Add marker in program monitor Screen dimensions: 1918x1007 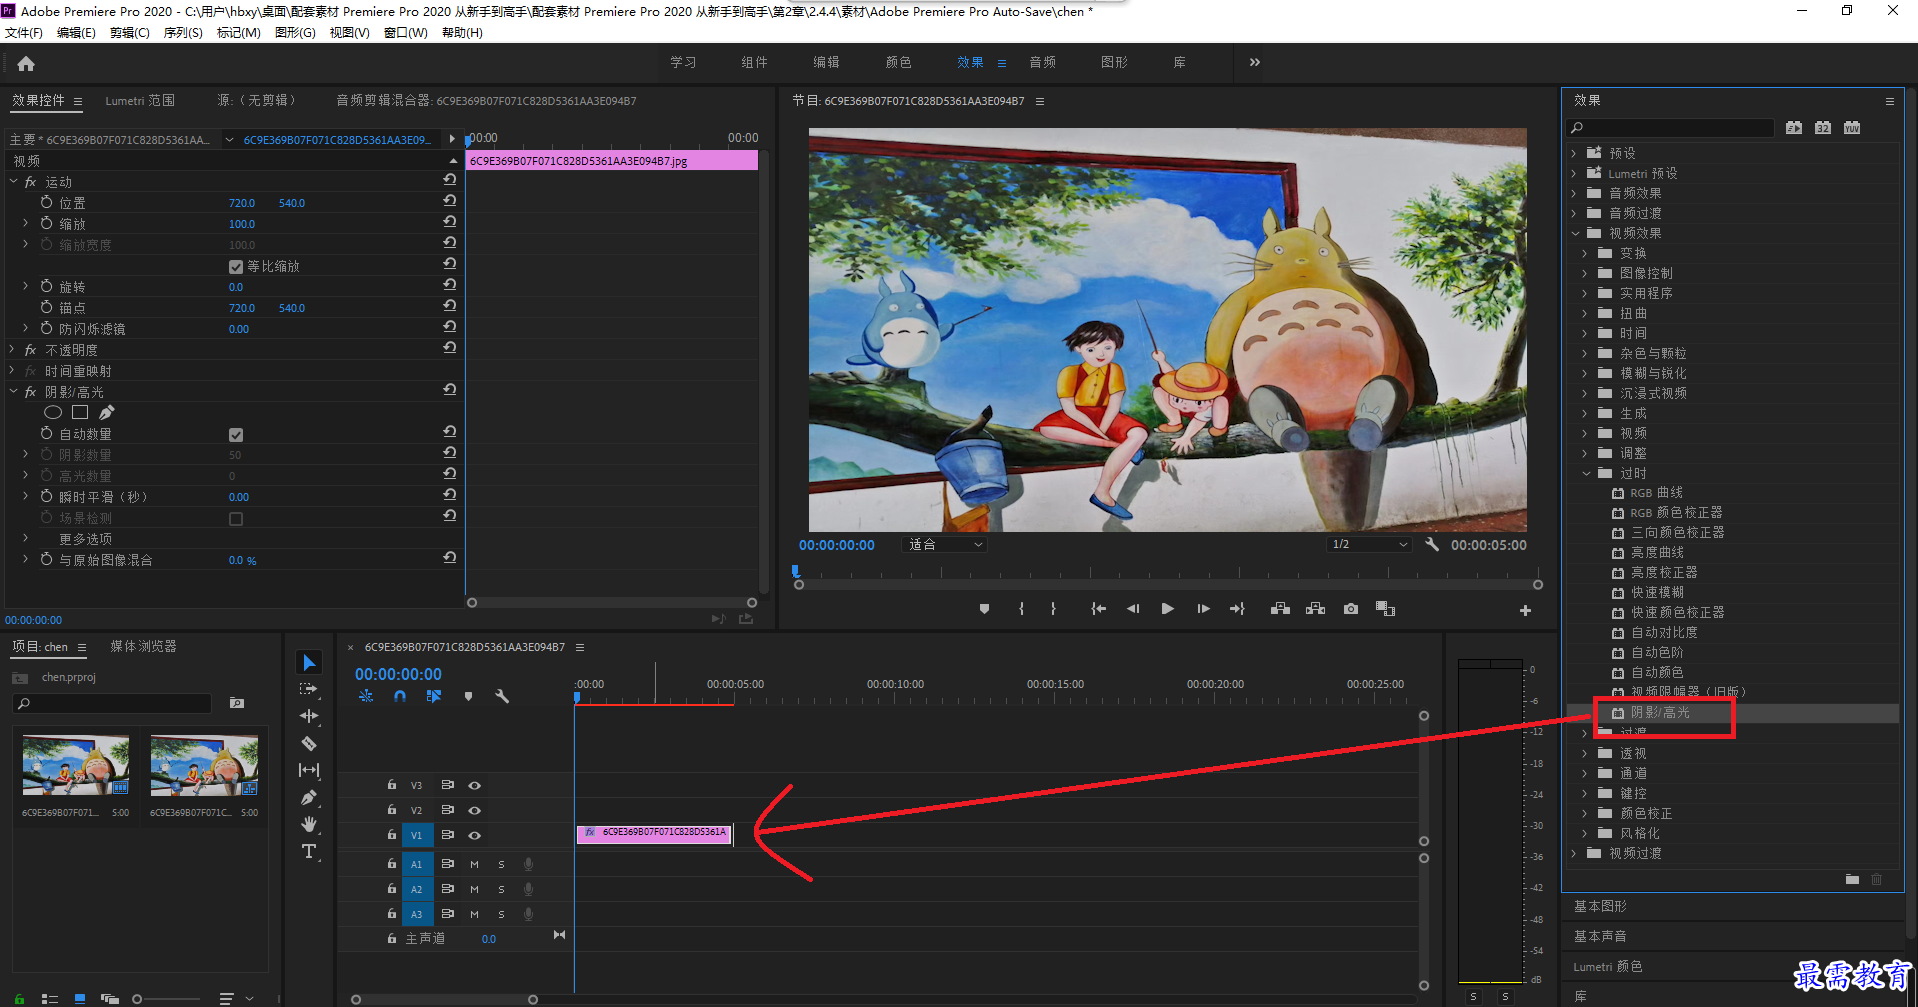coord(984,609)
